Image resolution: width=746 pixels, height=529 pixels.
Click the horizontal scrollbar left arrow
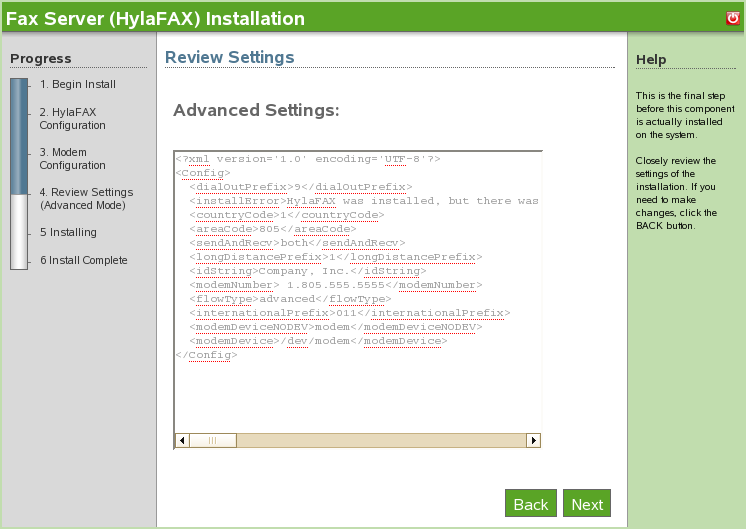click(x=182, y=440)
